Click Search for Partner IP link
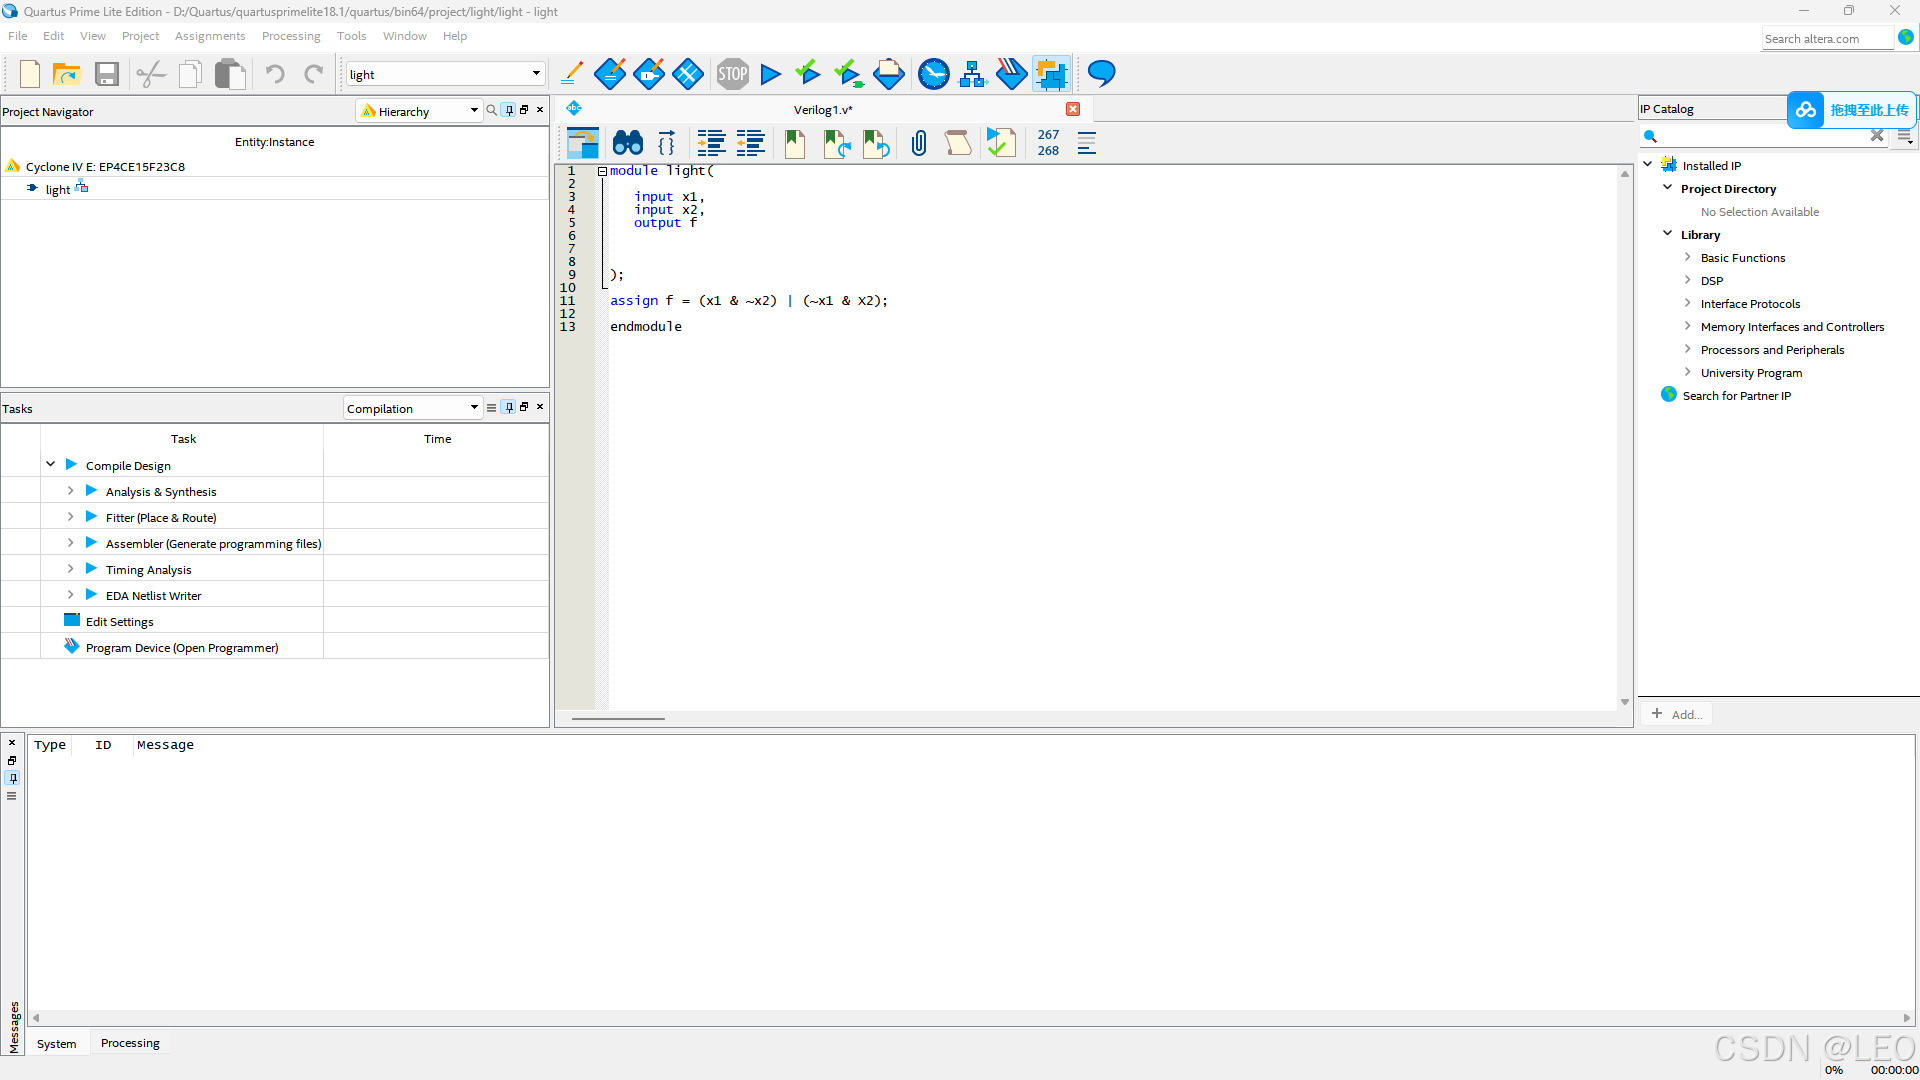 click(1736, 396)
